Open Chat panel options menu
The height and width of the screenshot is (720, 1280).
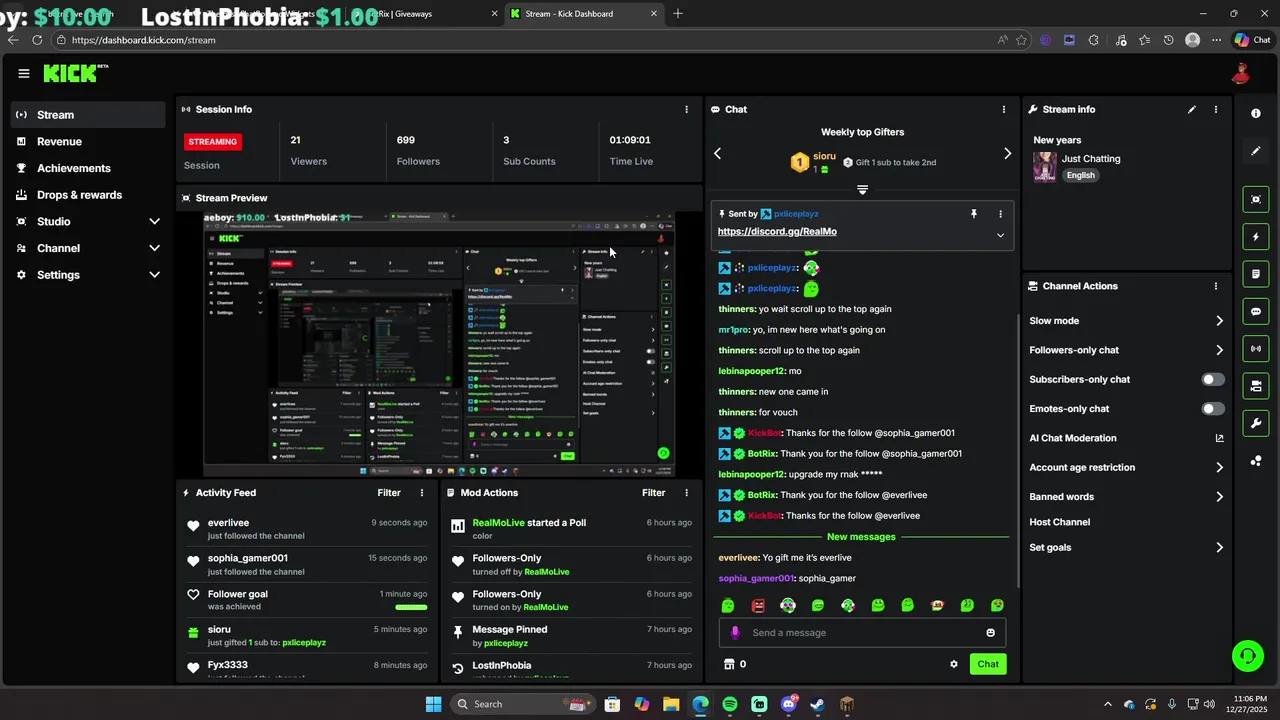pyautogui.click(x=1004, y=109)
